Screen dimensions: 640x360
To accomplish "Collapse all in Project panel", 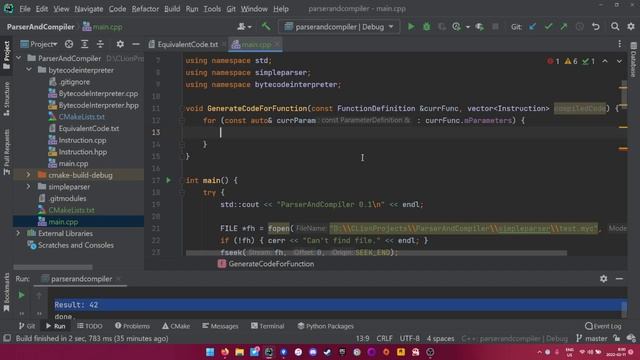I will click(x=100, y=44).
